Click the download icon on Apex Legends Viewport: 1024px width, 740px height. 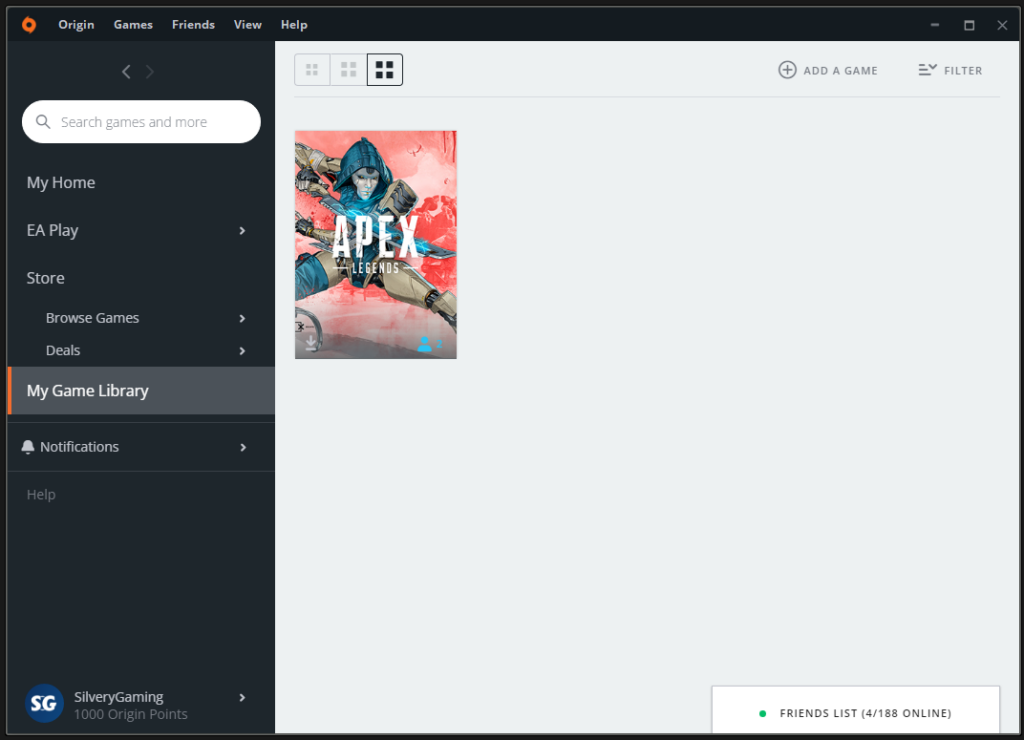[x=311, y=342]
